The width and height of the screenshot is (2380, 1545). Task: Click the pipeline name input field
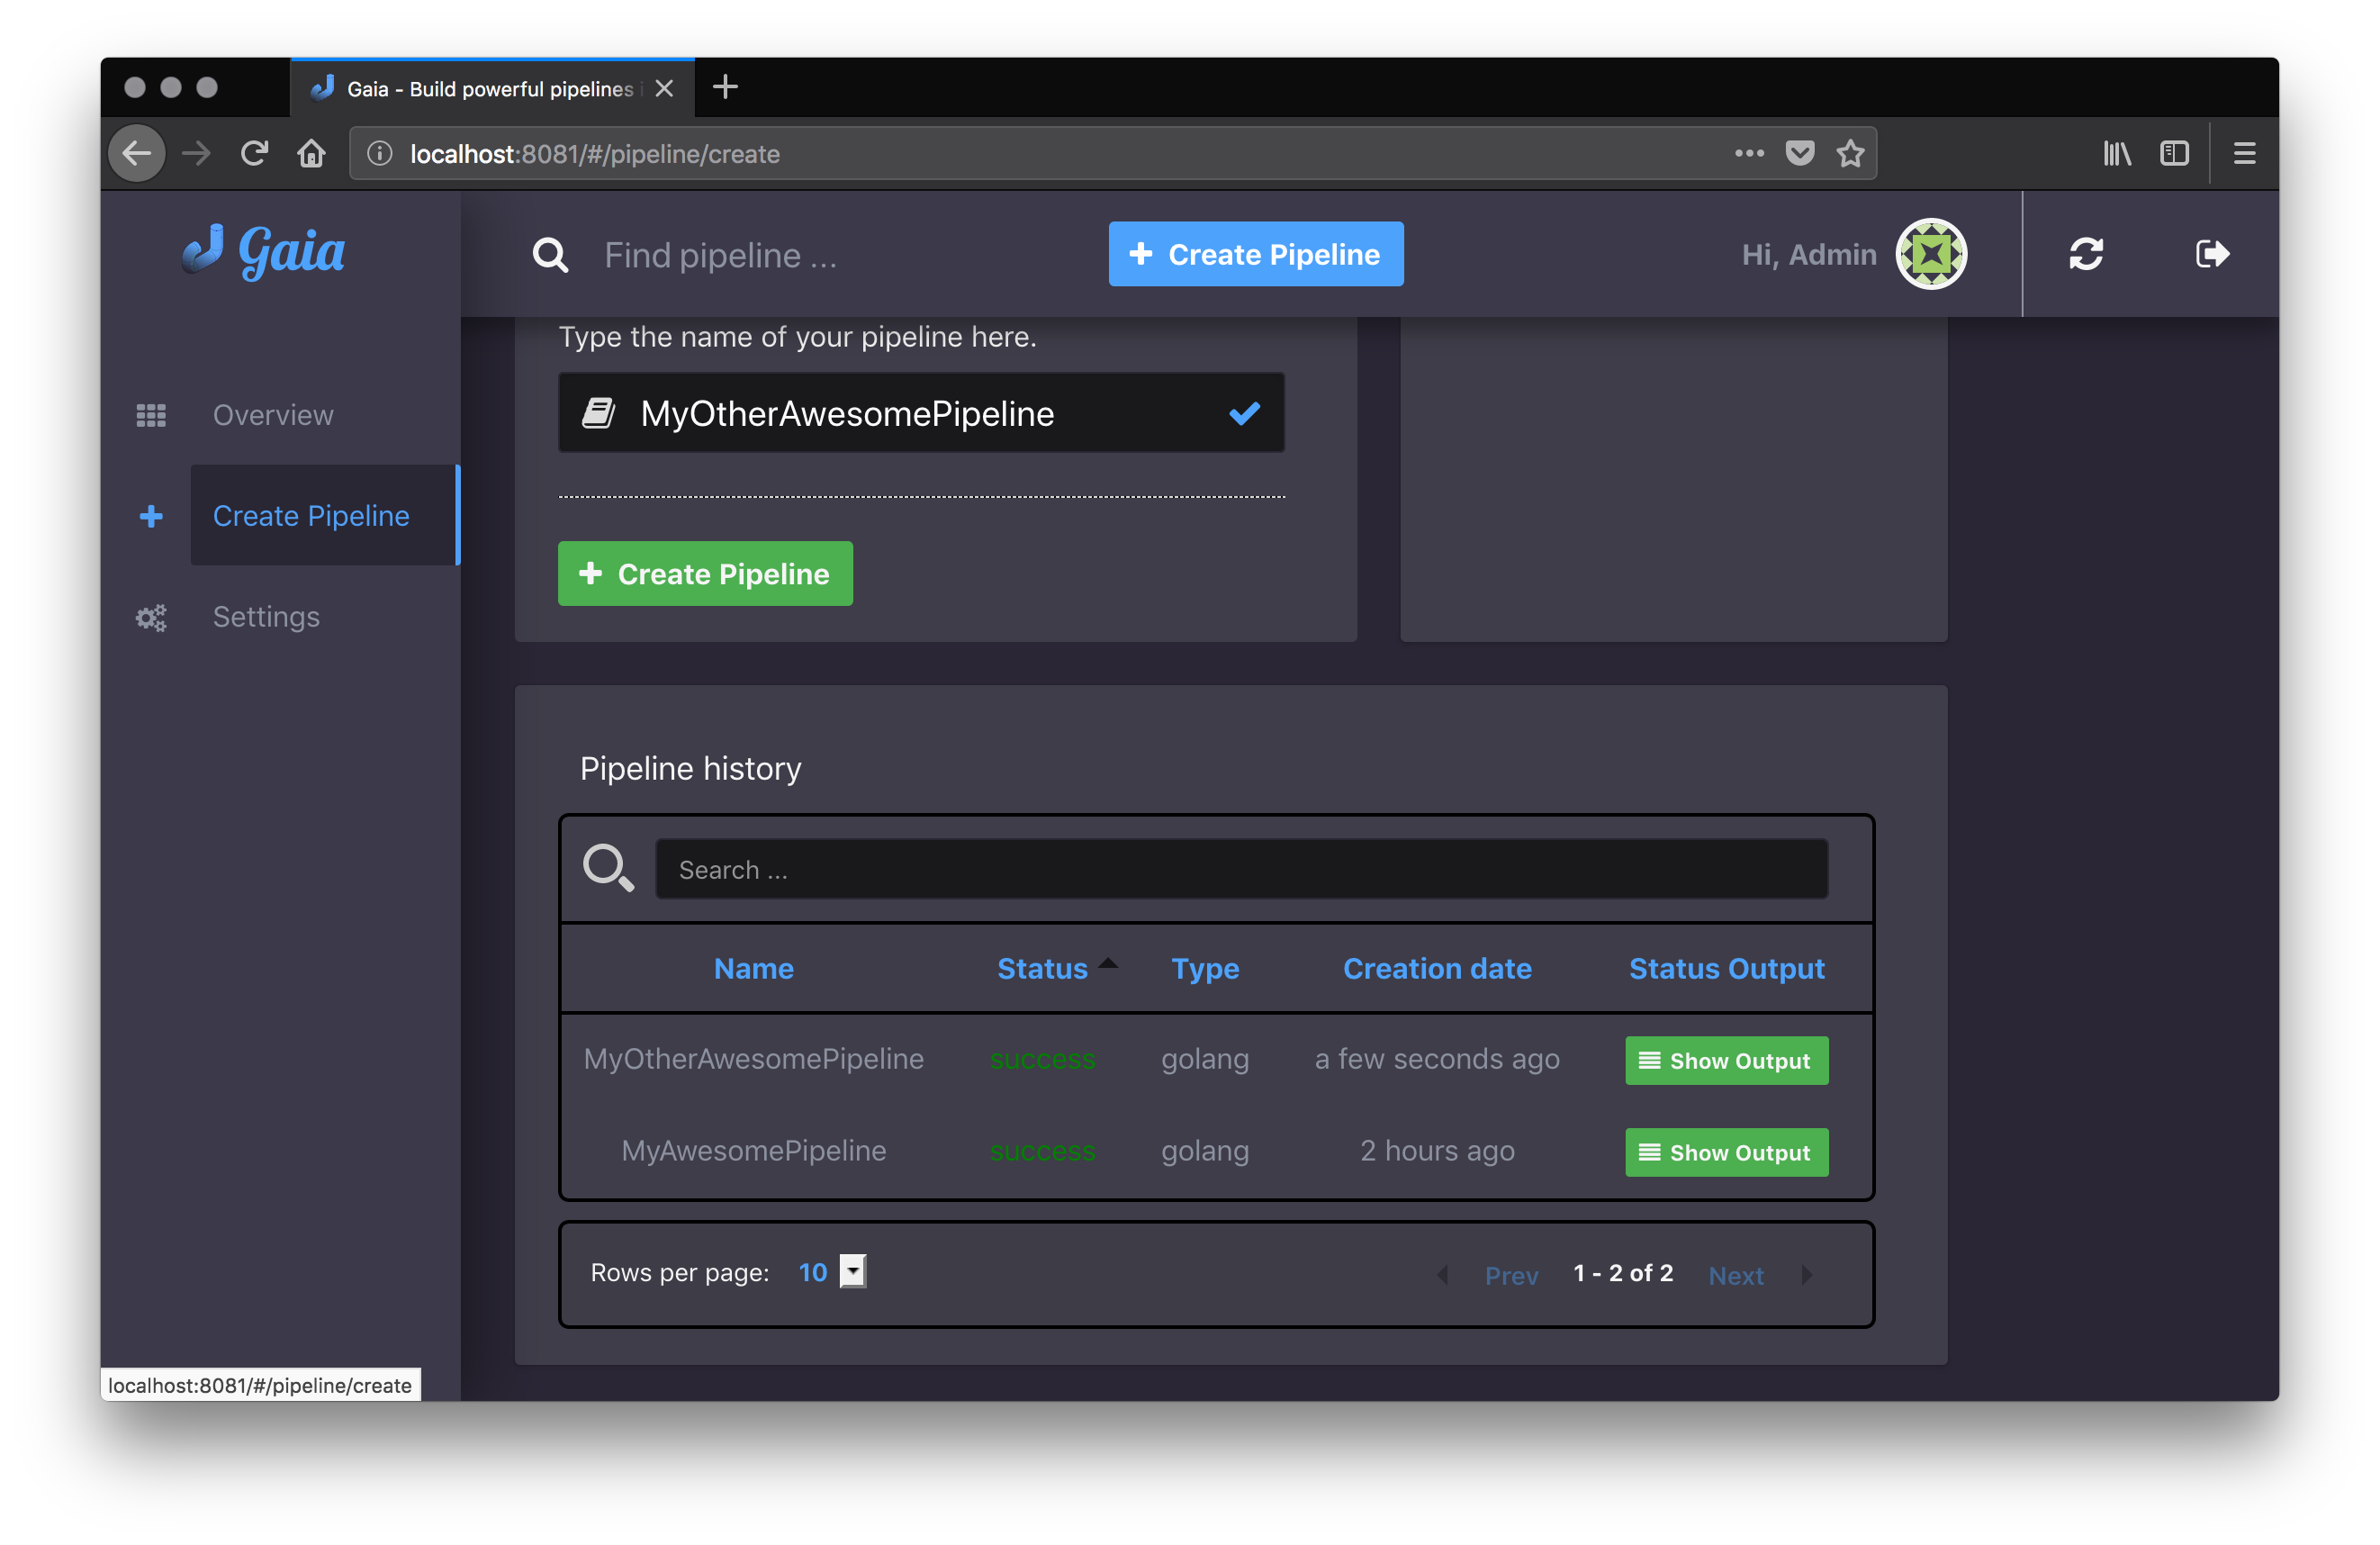[x=921, y=413]
